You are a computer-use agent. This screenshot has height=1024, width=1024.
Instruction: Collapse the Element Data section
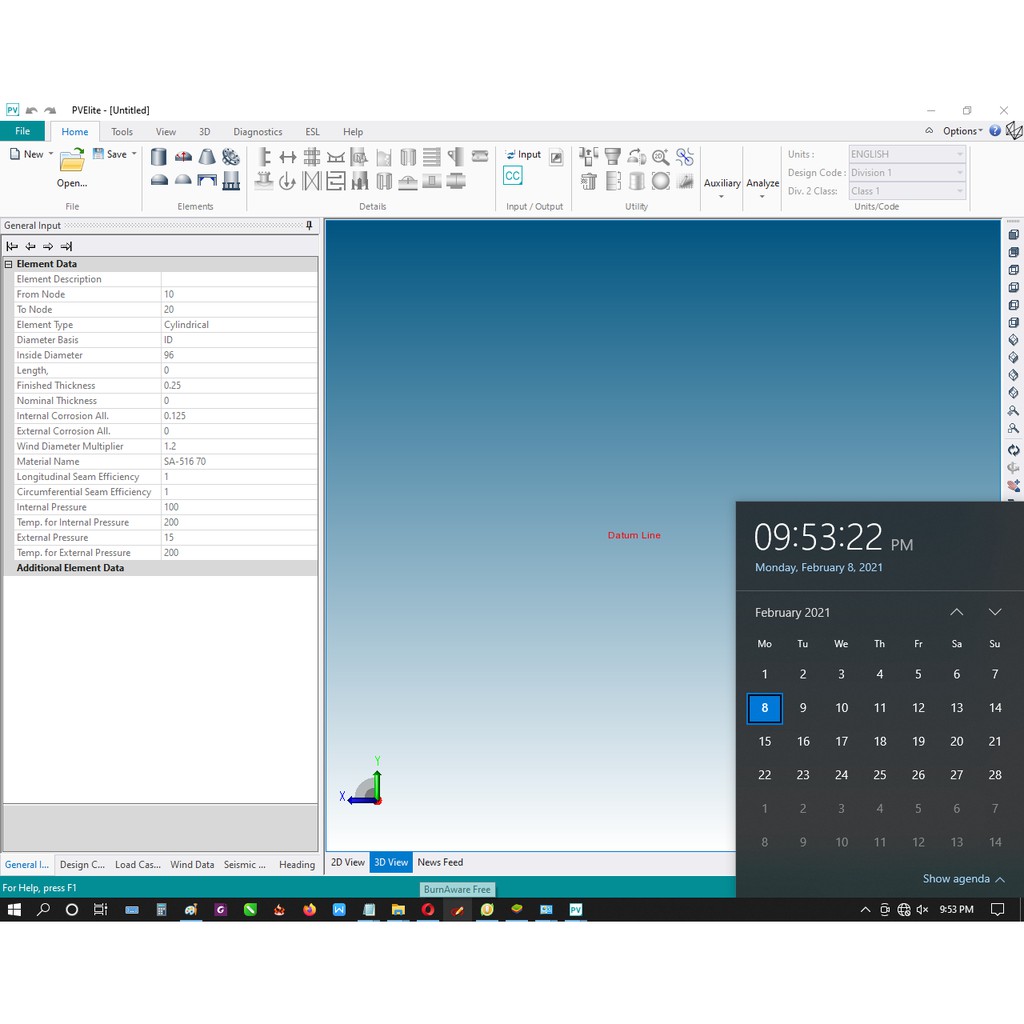9,264
